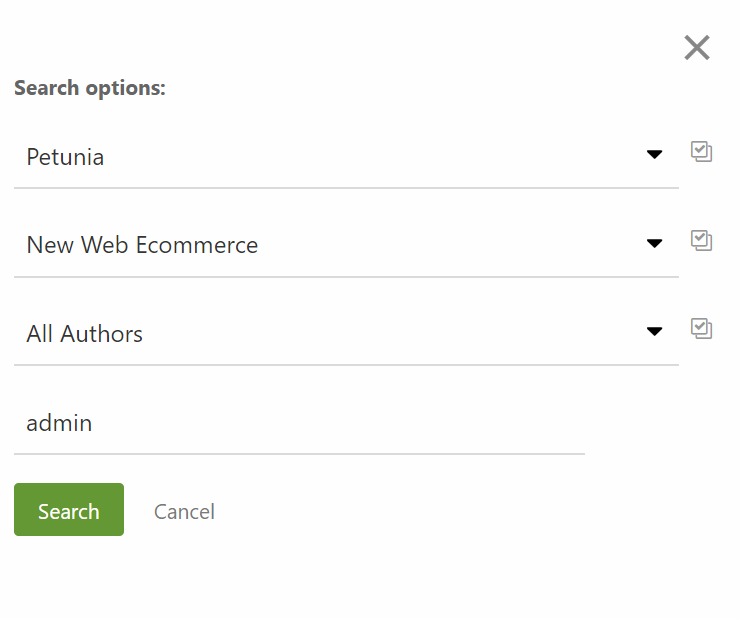Cancel the search options
Image resolution: width=740 pixels, height=619 pixels.
(x=184, y=512)
